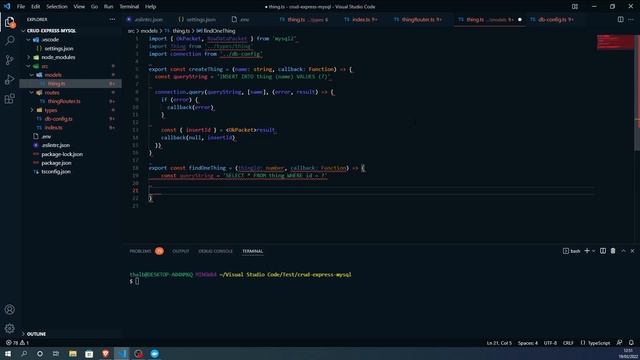Click the feedback icon in the status bar

coord(619,343)
